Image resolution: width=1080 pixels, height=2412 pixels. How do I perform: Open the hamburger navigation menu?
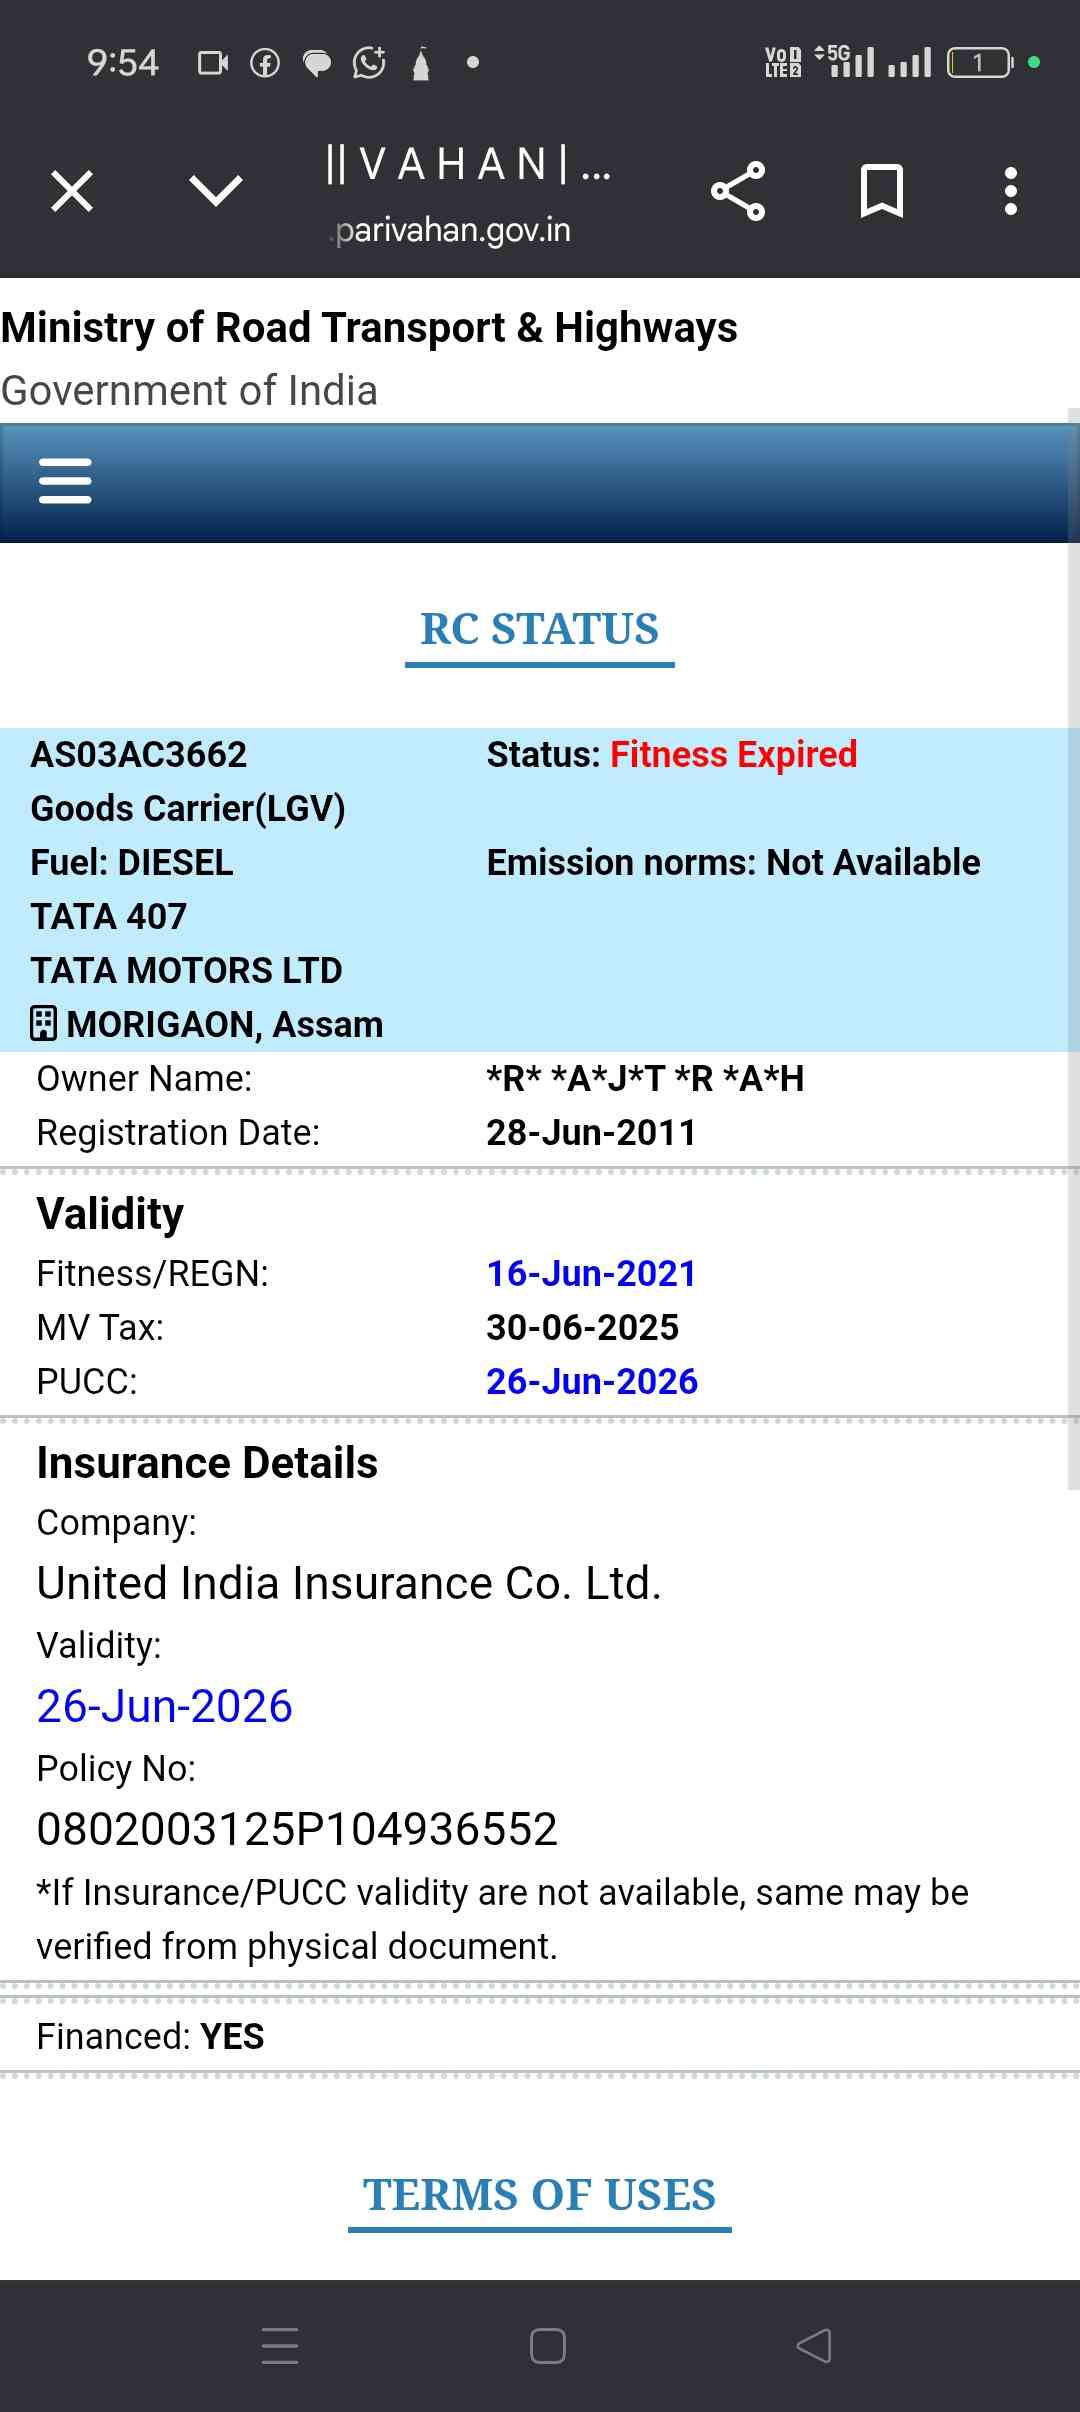coord(65,481)
